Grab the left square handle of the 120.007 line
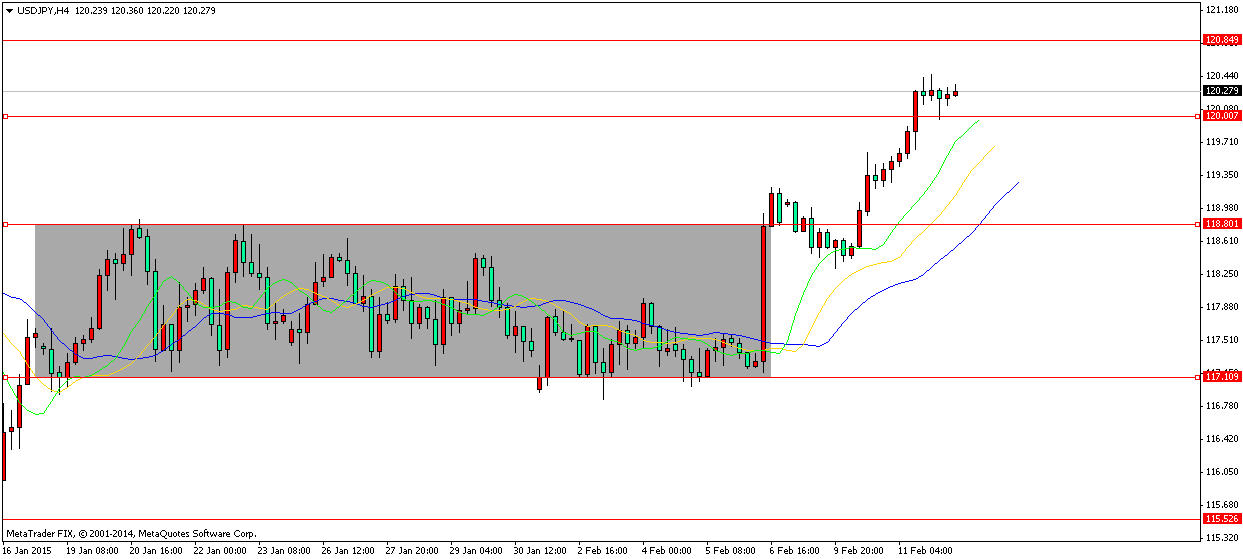The width and height of the screenshot is (1243, 559). click(x=6, y=116)
